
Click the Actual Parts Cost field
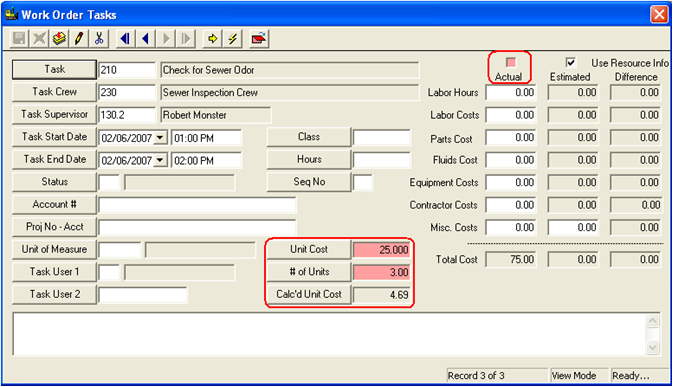[511, 138]
